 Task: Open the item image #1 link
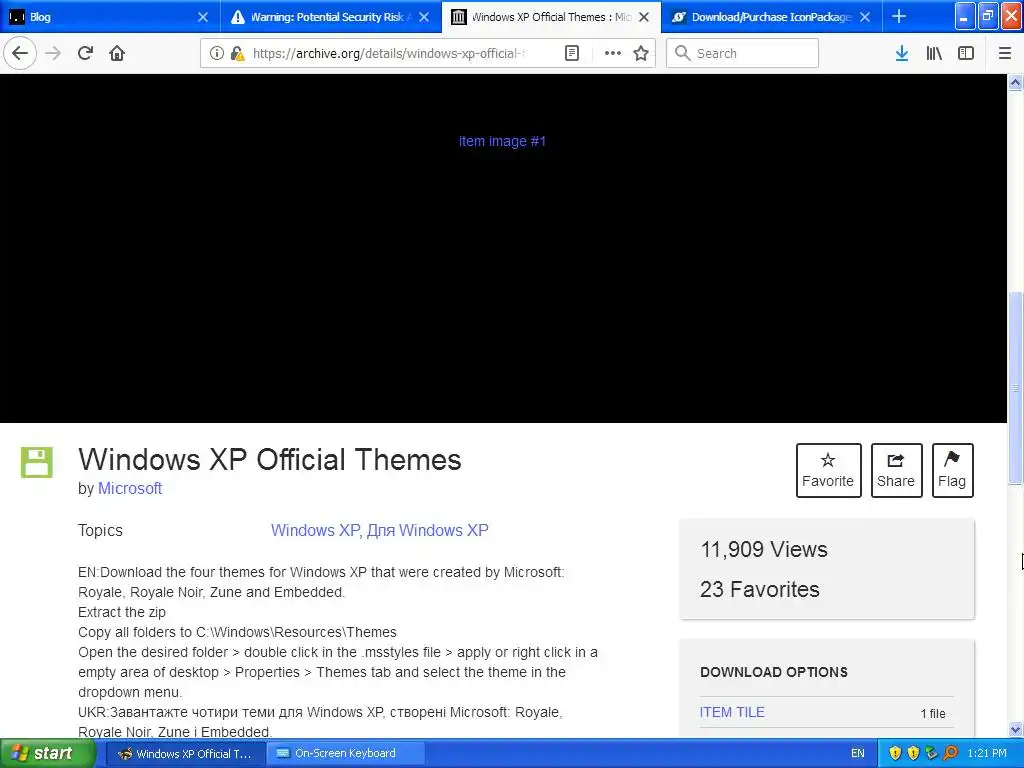[502, 141]
